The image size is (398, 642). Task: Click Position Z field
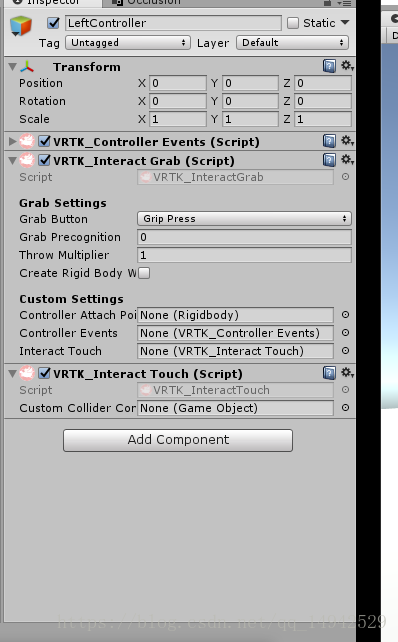pos(323,83)
